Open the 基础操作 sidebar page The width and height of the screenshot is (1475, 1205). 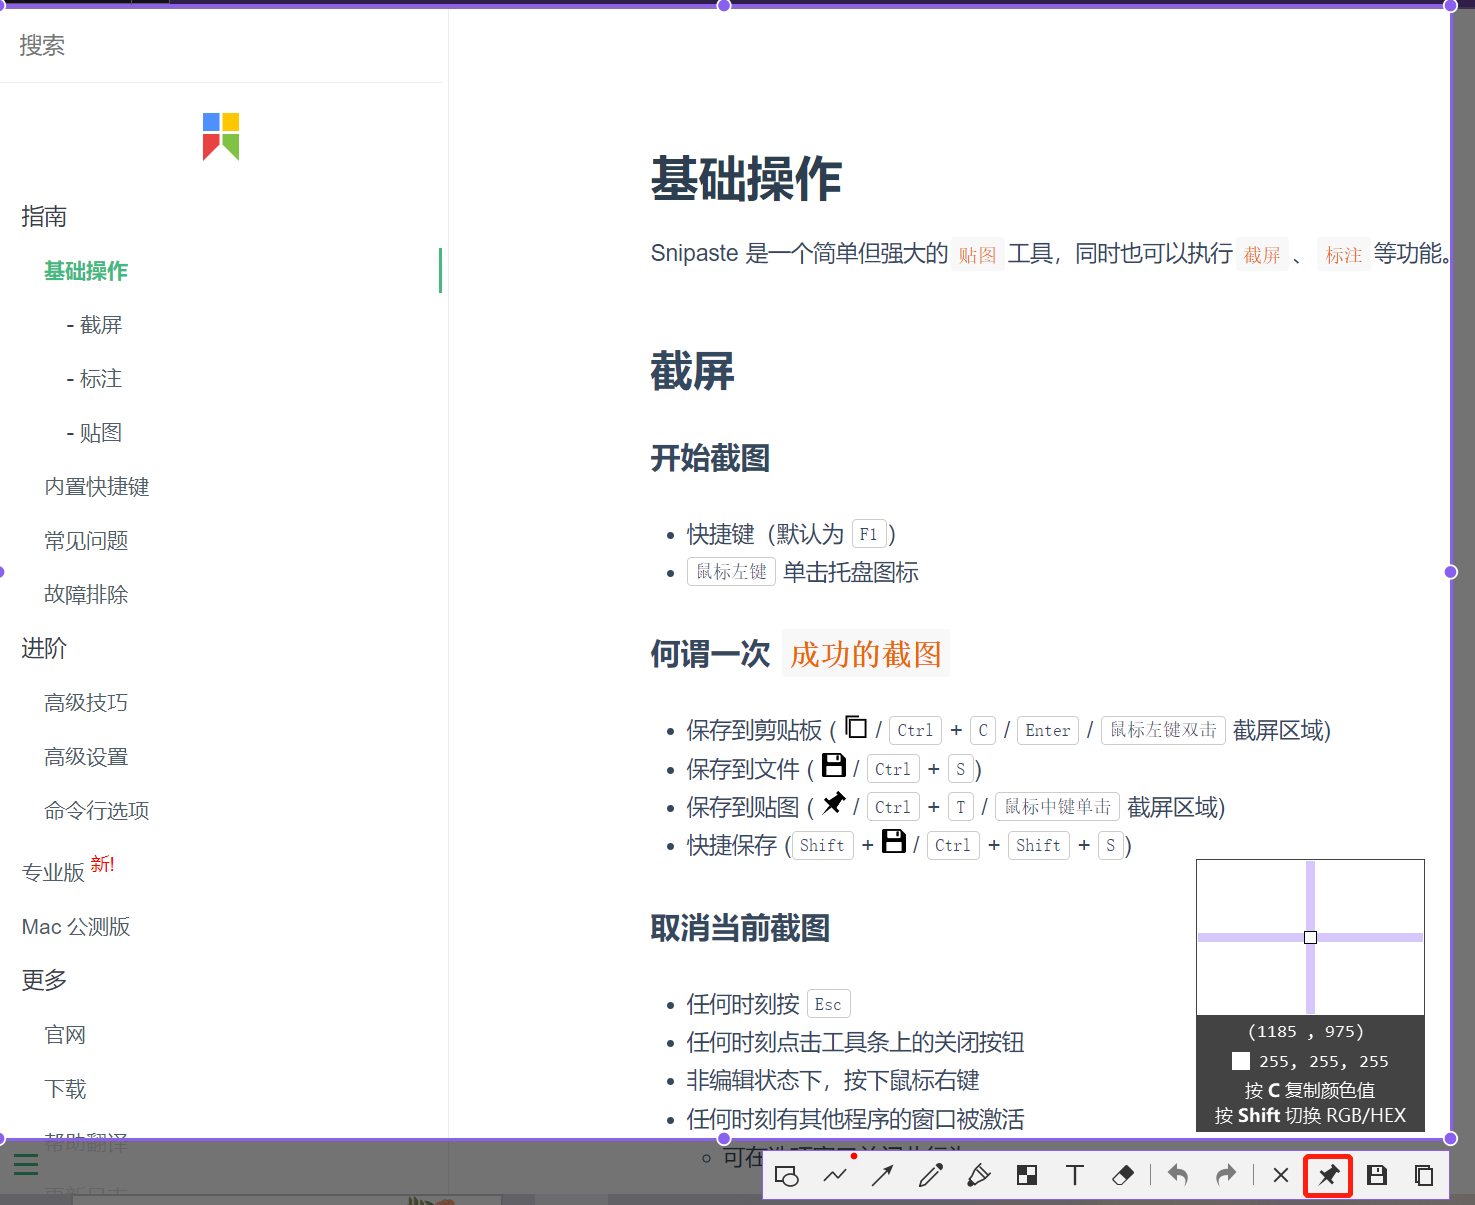click(86, 271)
